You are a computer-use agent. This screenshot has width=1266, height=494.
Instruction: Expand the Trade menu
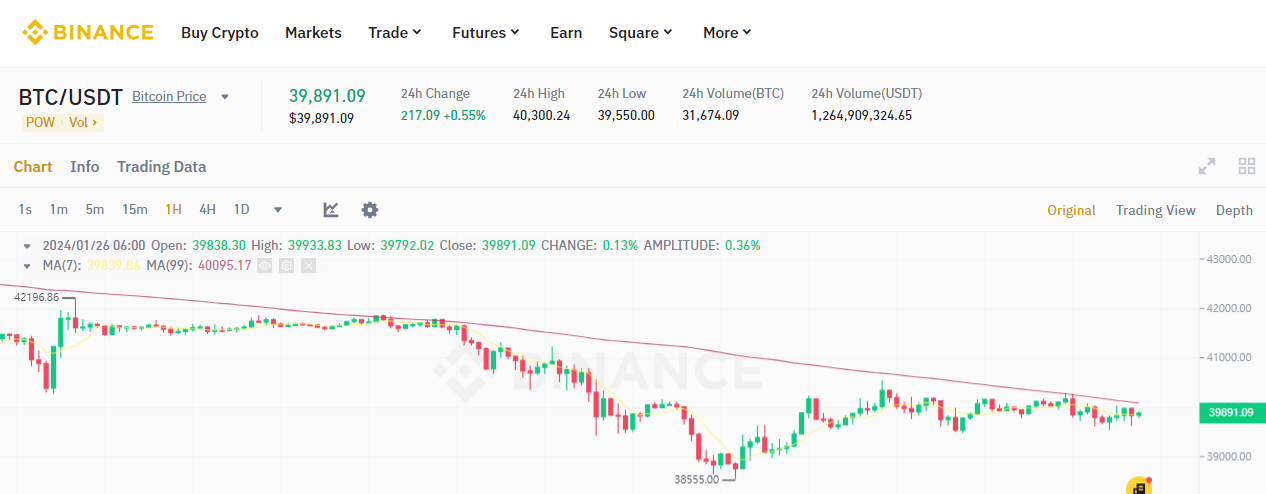point(395,32)
